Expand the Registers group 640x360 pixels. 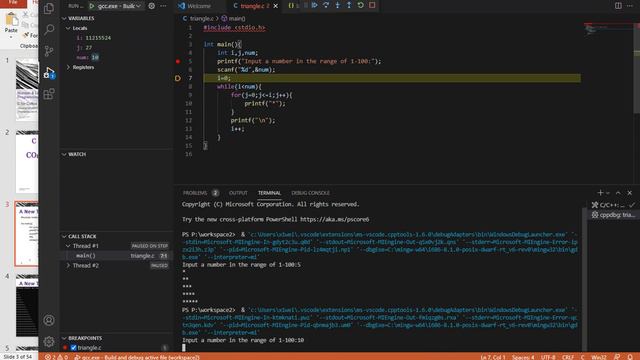click(x=83, y=67)
